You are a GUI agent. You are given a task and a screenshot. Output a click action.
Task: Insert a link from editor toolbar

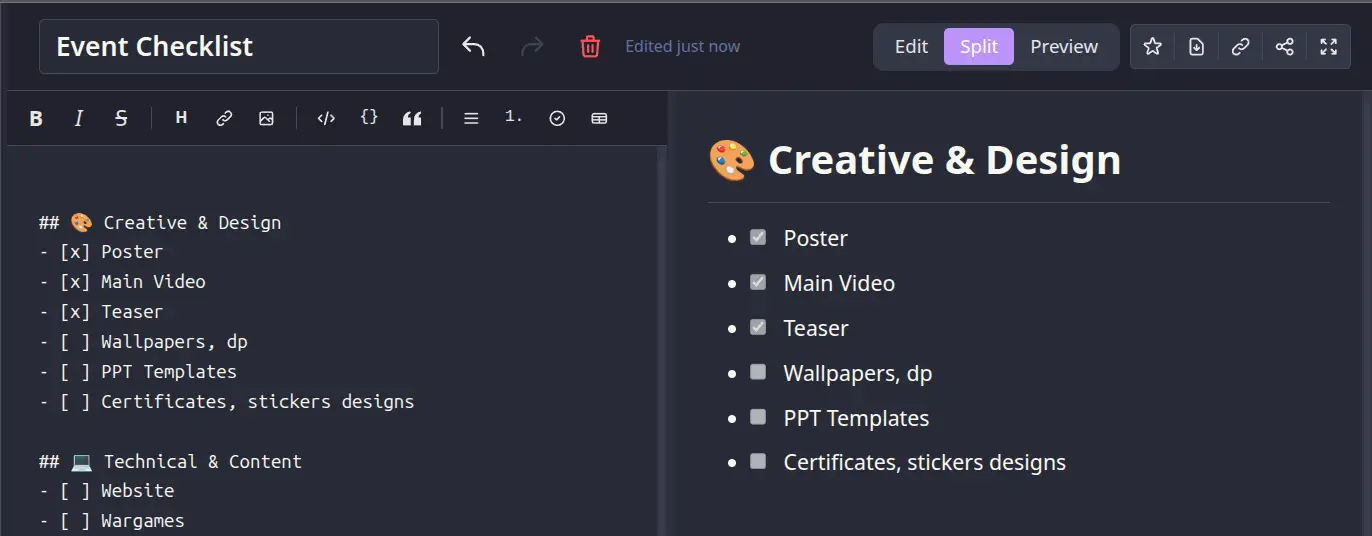(x=224, y=118)
